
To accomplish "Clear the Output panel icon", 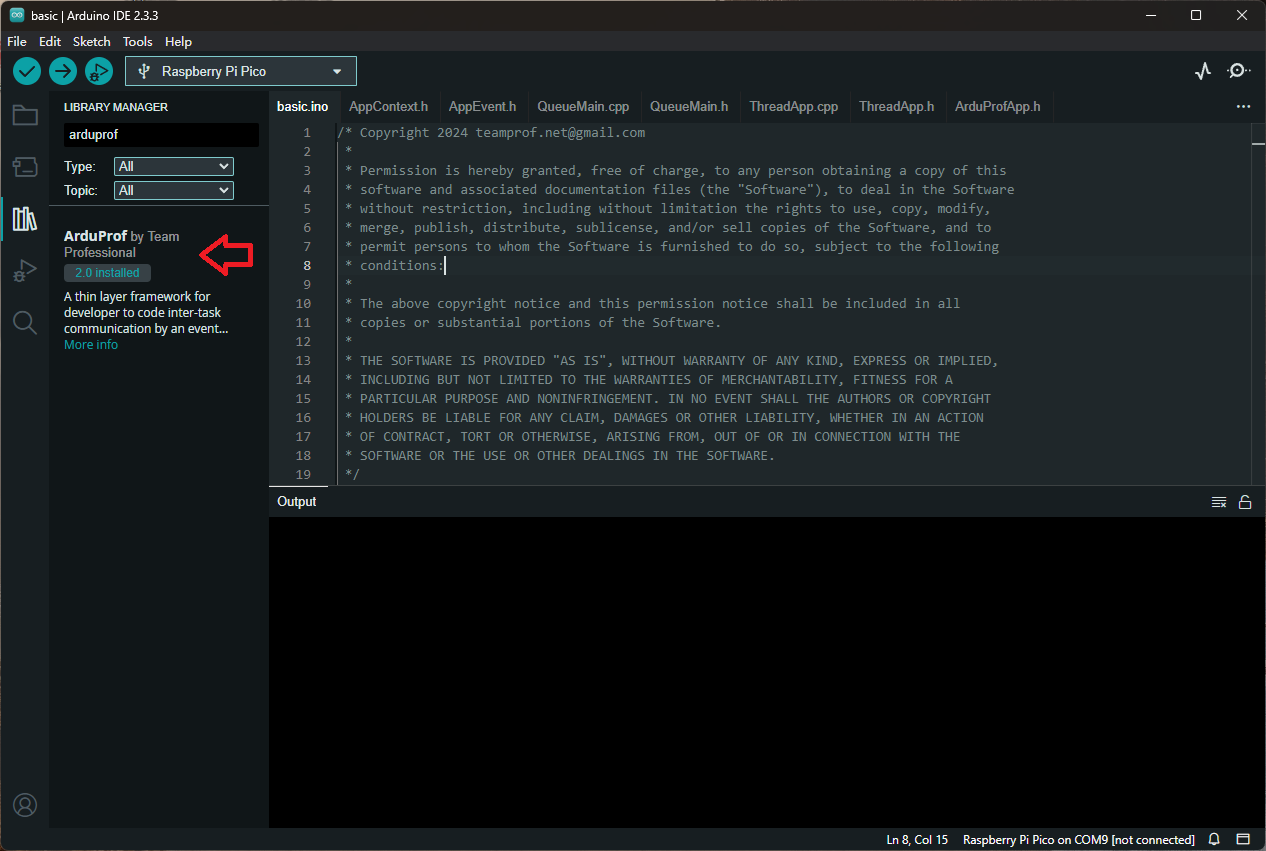I will 1219,502.
